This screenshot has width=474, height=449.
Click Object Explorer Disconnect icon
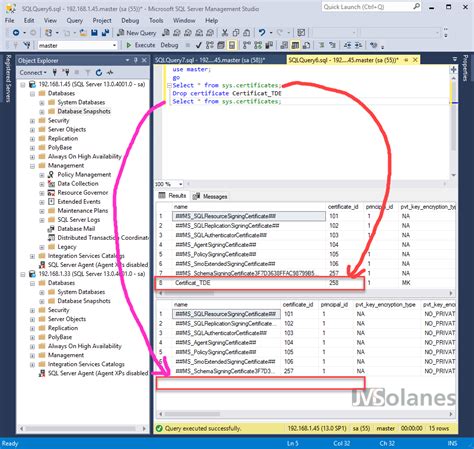point(66,72)
